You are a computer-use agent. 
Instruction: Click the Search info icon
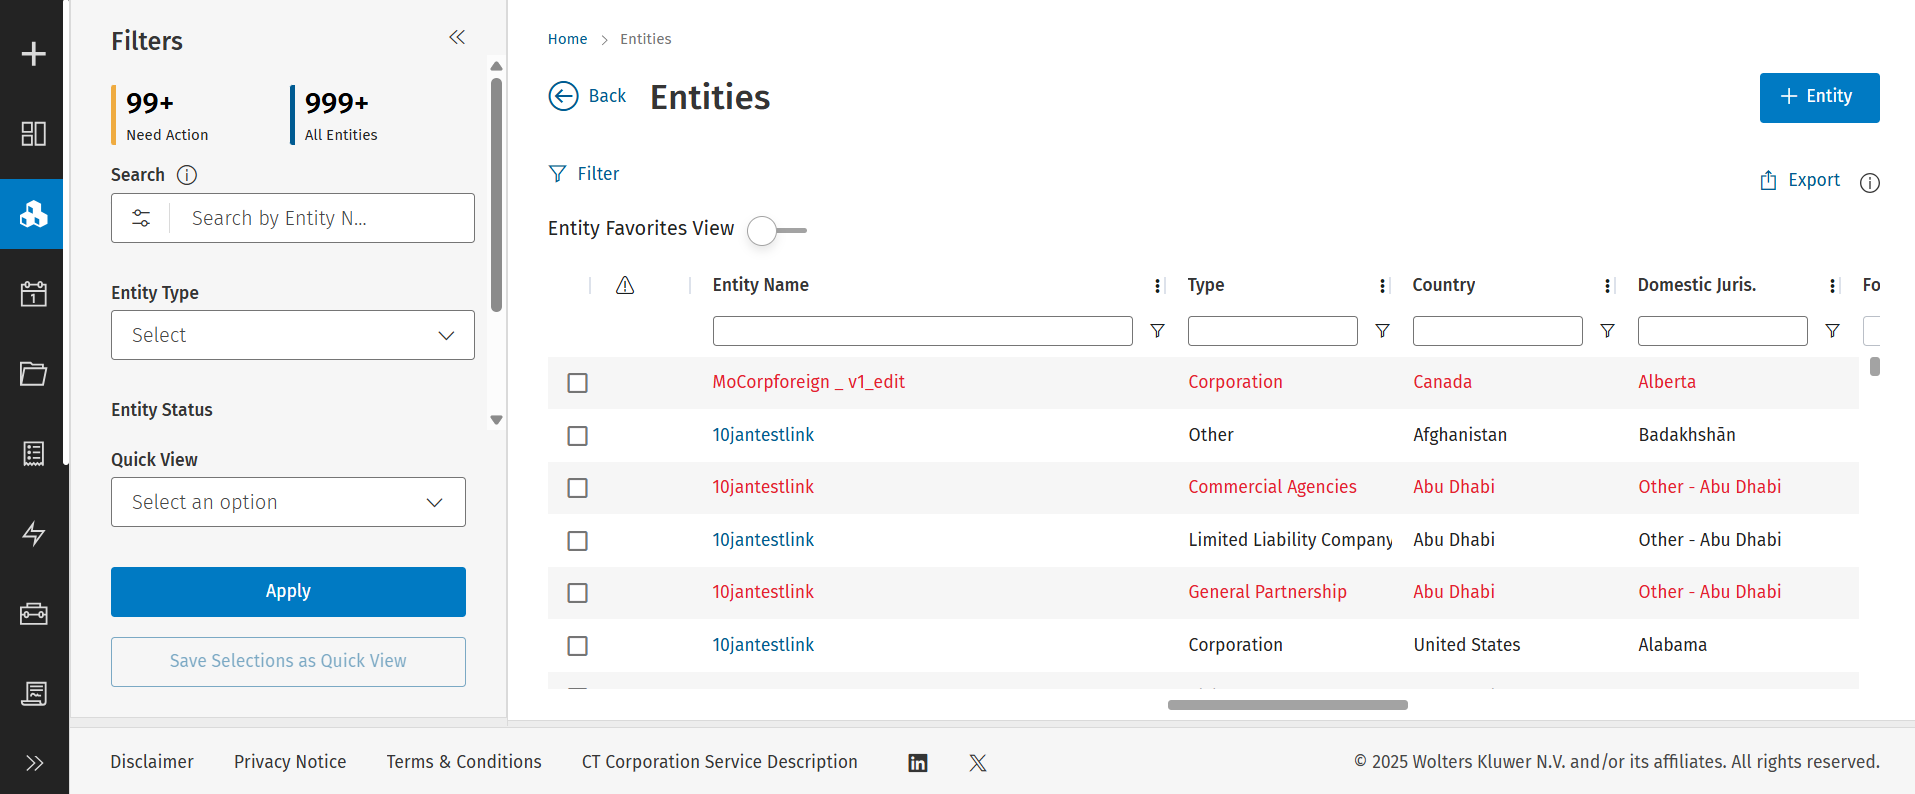[x=187, y=175]
